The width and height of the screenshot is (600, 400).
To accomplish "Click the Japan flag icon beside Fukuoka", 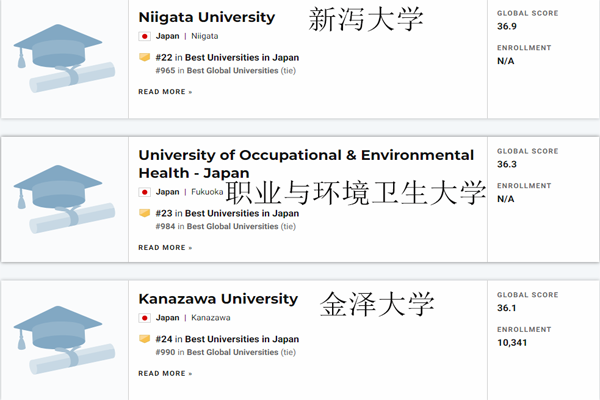I will click(144, 192).
